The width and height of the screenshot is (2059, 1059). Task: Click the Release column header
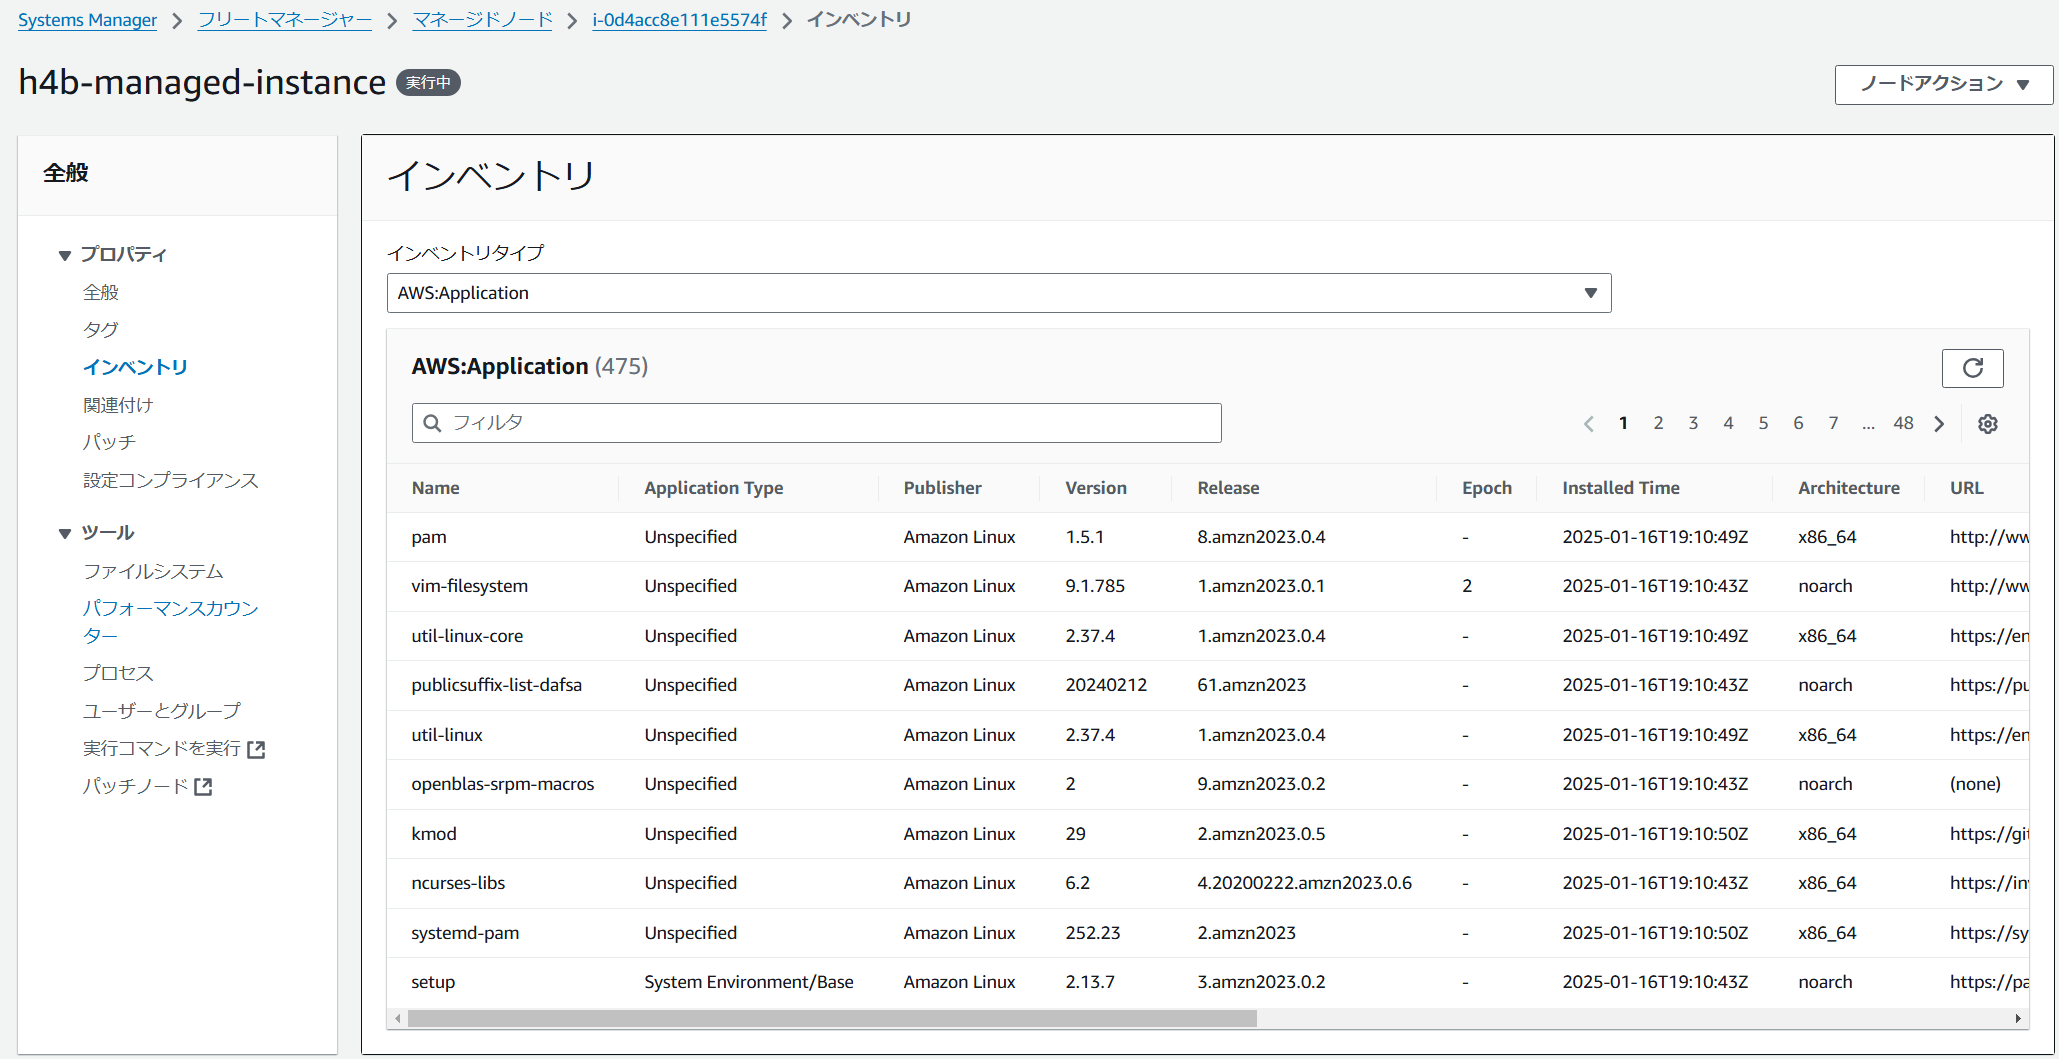click(1228, 488)
